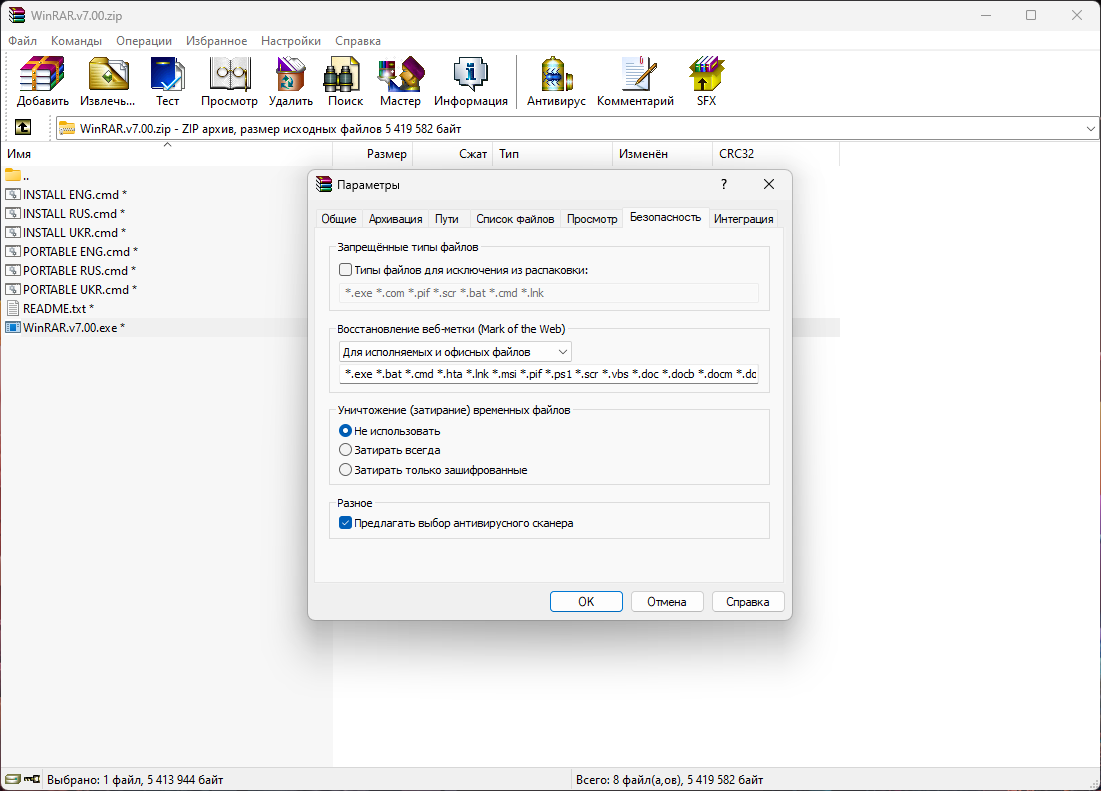Open the Поиск binoculars icon

point(345,81)
